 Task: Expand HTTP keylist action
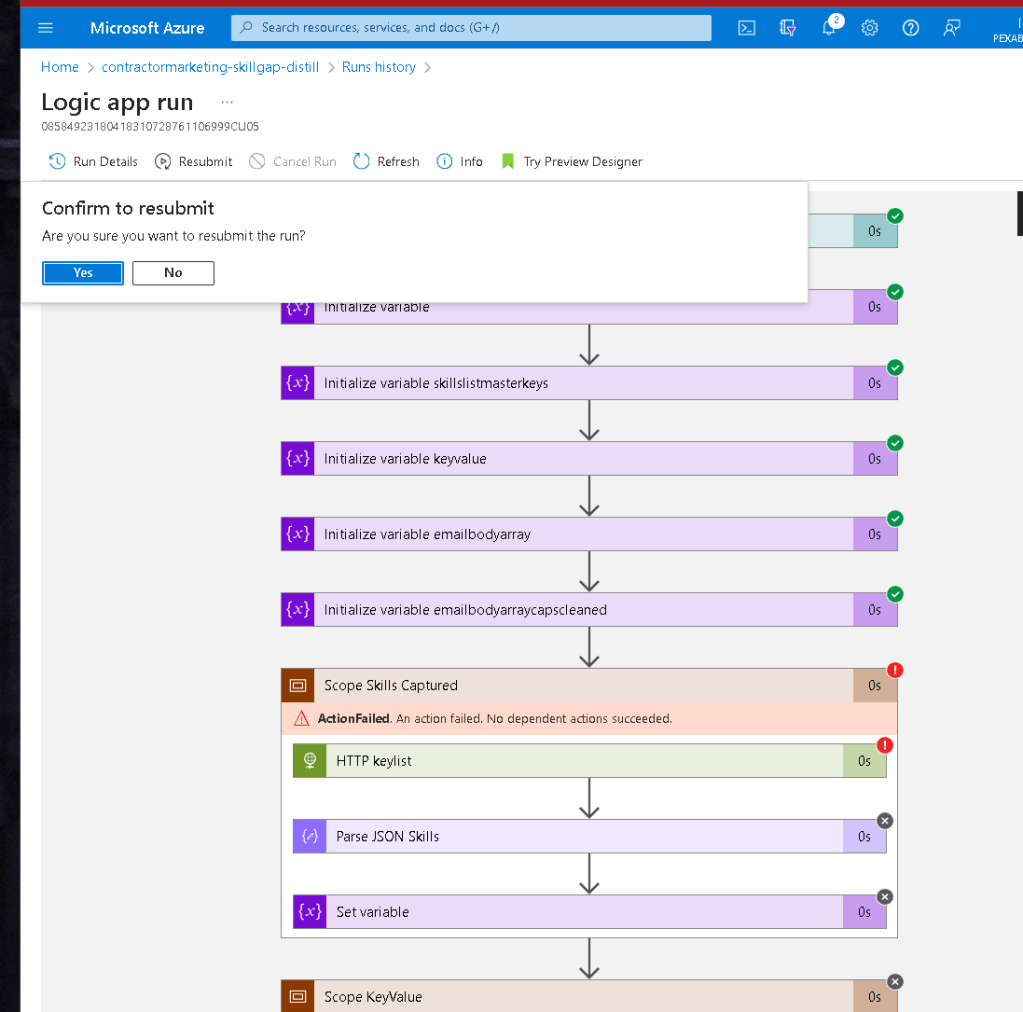coord(589,761)
